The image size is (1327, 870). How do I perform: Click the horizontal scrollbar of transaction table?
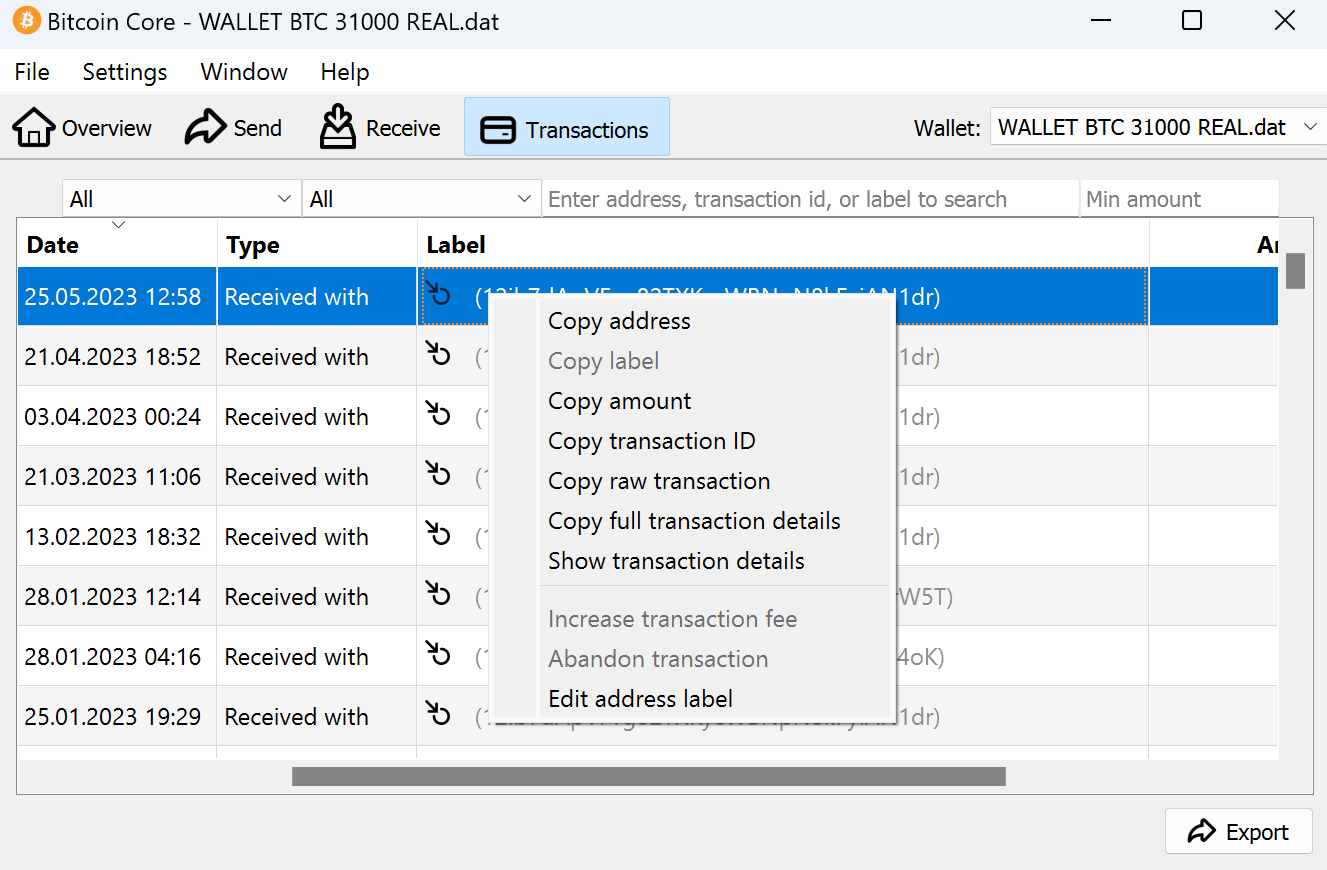648,776
